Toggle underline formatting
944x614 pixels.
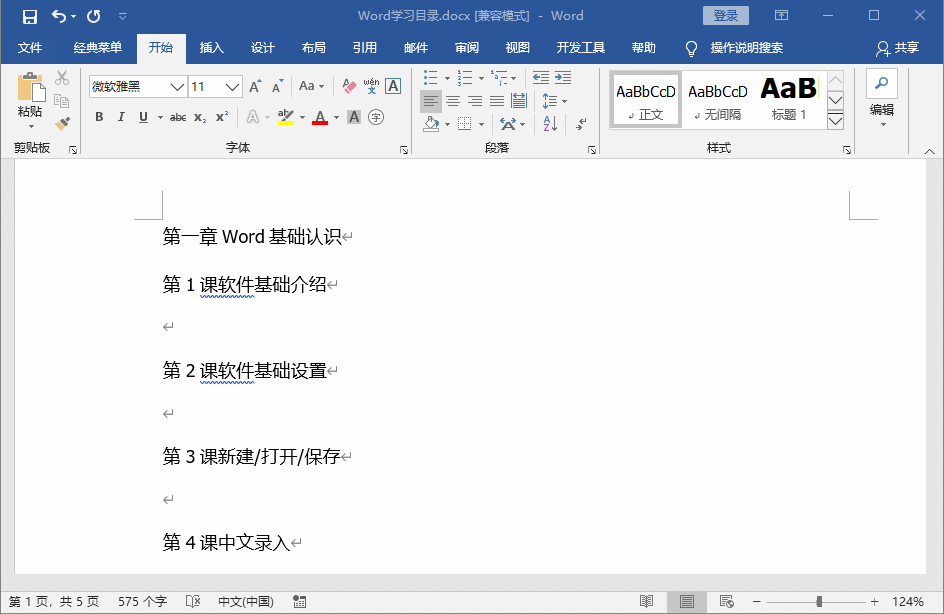coord(143,117)
